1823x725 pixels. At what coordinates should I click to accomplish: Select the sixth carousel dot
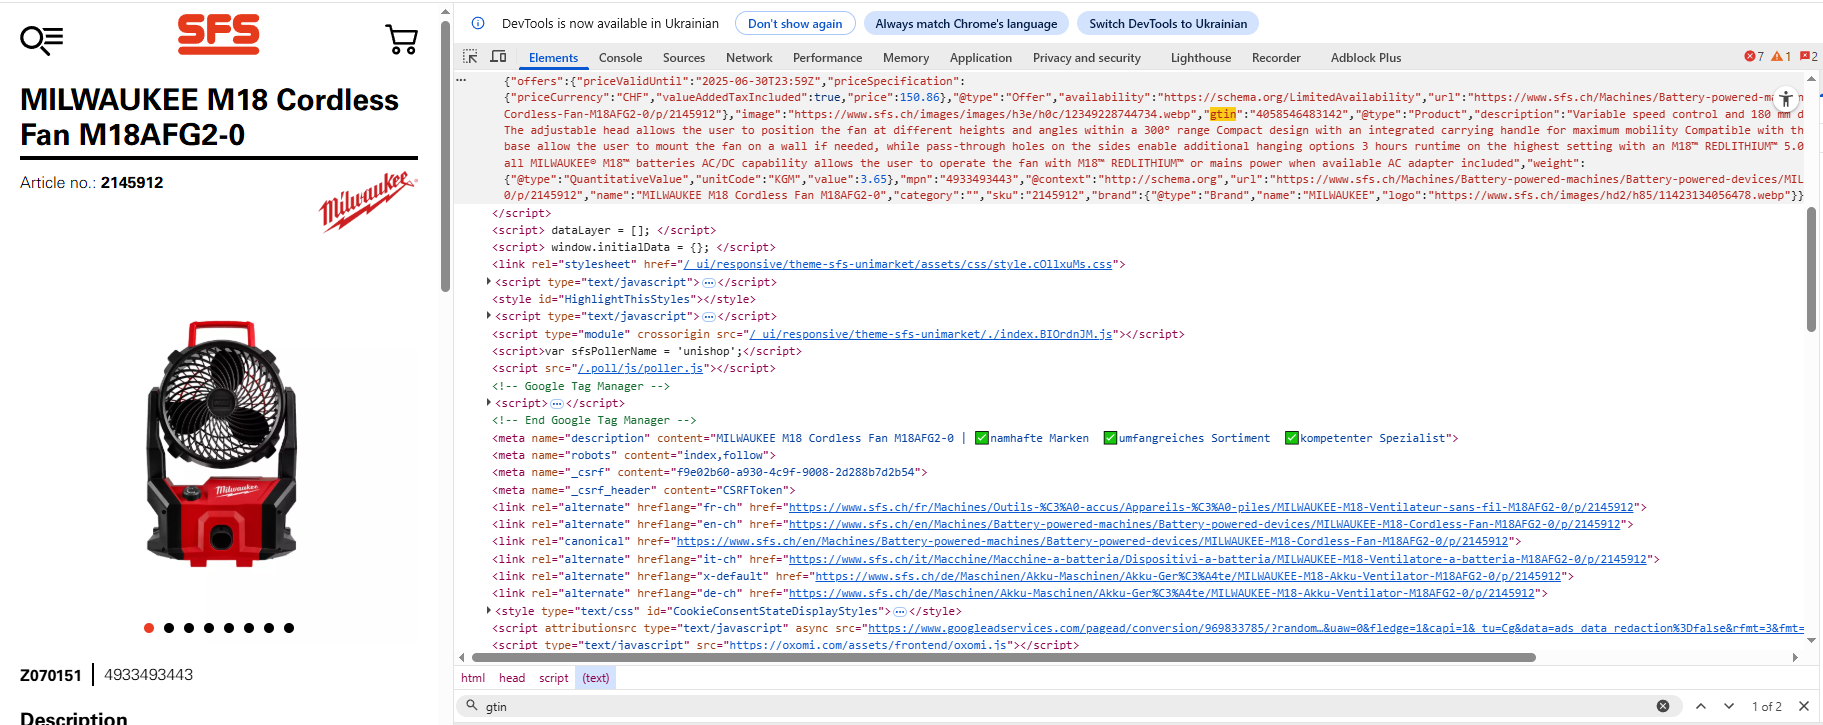[249, 628]
